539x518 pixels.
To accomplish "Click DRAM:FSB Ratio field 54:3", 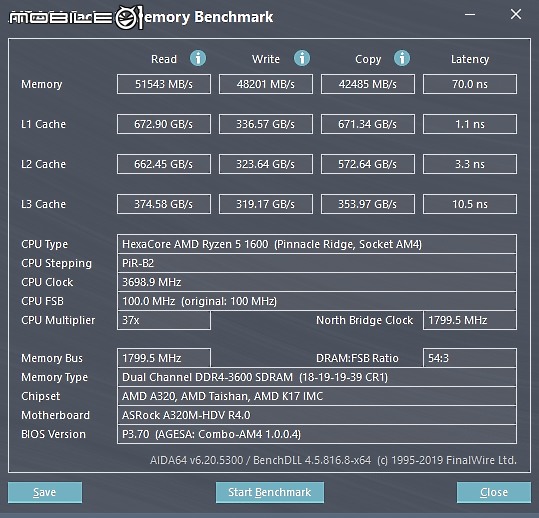I will coord(470,358).
